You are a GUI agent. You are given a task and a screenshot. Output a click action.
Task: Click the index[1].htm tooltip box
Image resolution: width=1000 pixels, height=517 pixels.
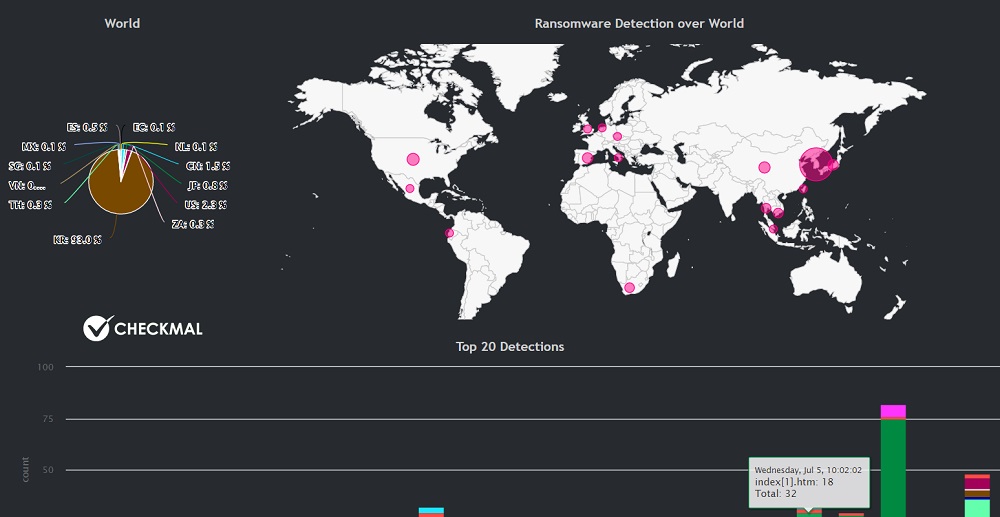(x=809, y=482)
